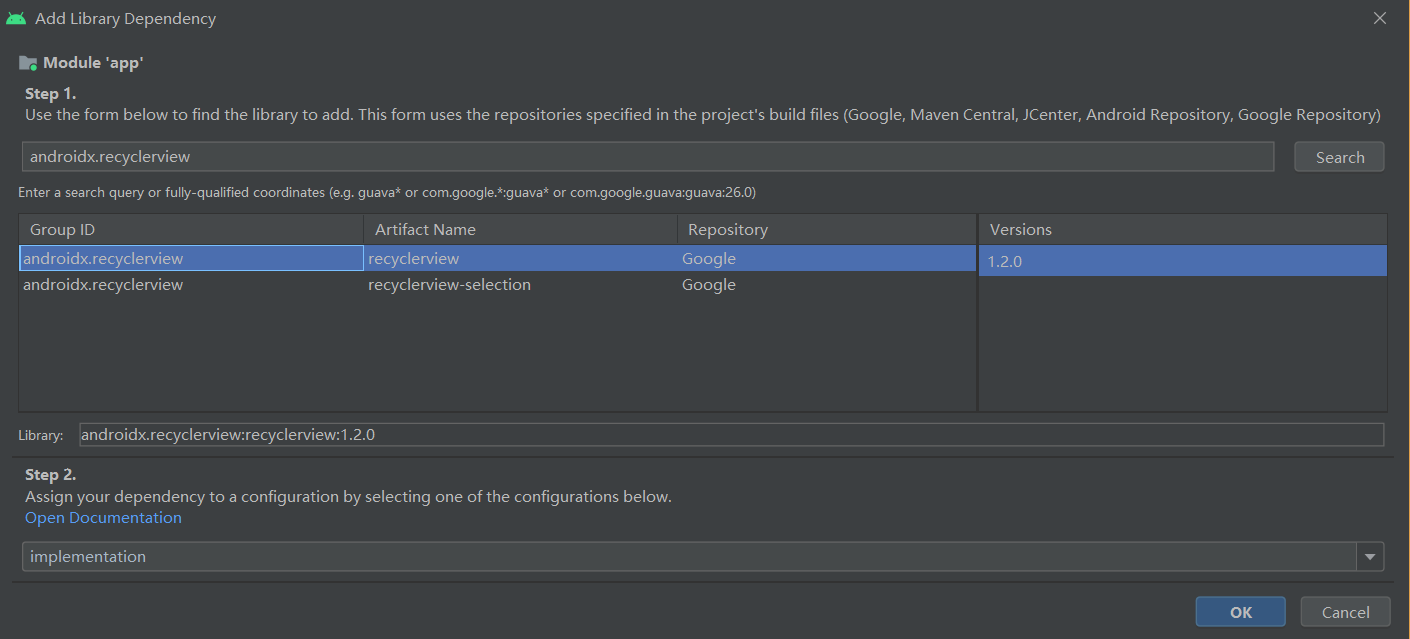Click the configuration dropdown arrow
This screenshot has height=639, width=1410.
1370,557
